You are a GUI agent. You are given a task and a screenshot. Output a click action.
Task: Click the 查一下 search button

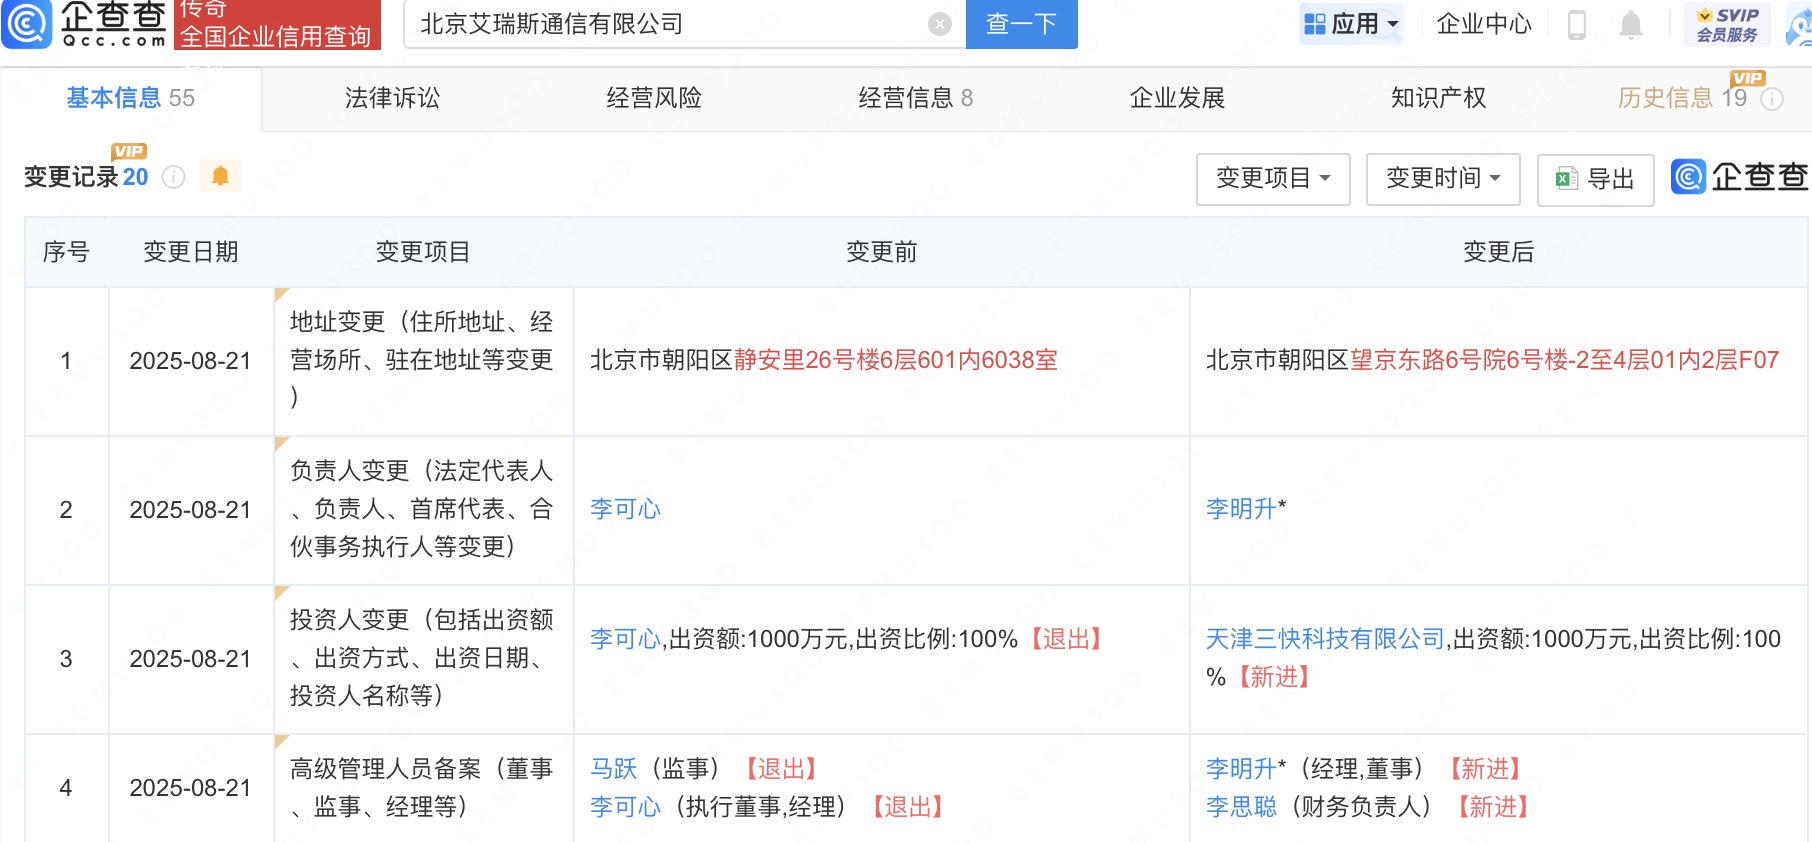point(1021,24)
